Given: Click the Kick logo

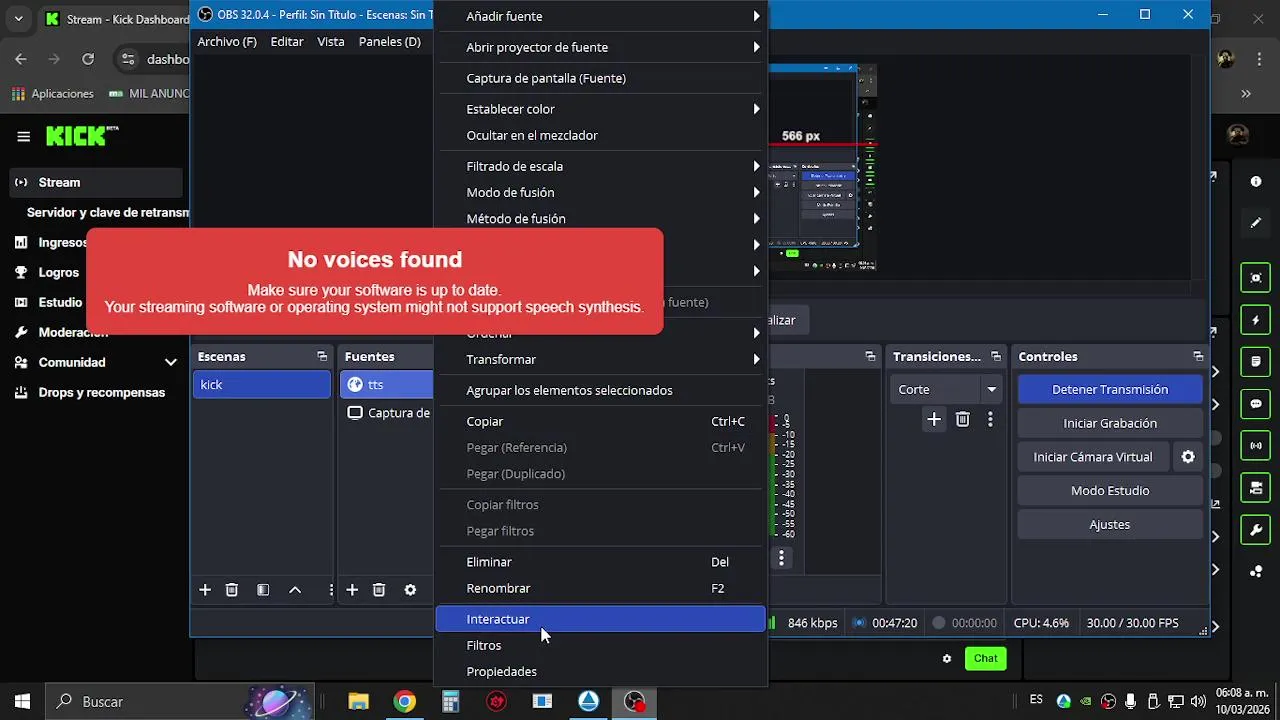Looking at the screenshot, I should (x=80, y=136).
